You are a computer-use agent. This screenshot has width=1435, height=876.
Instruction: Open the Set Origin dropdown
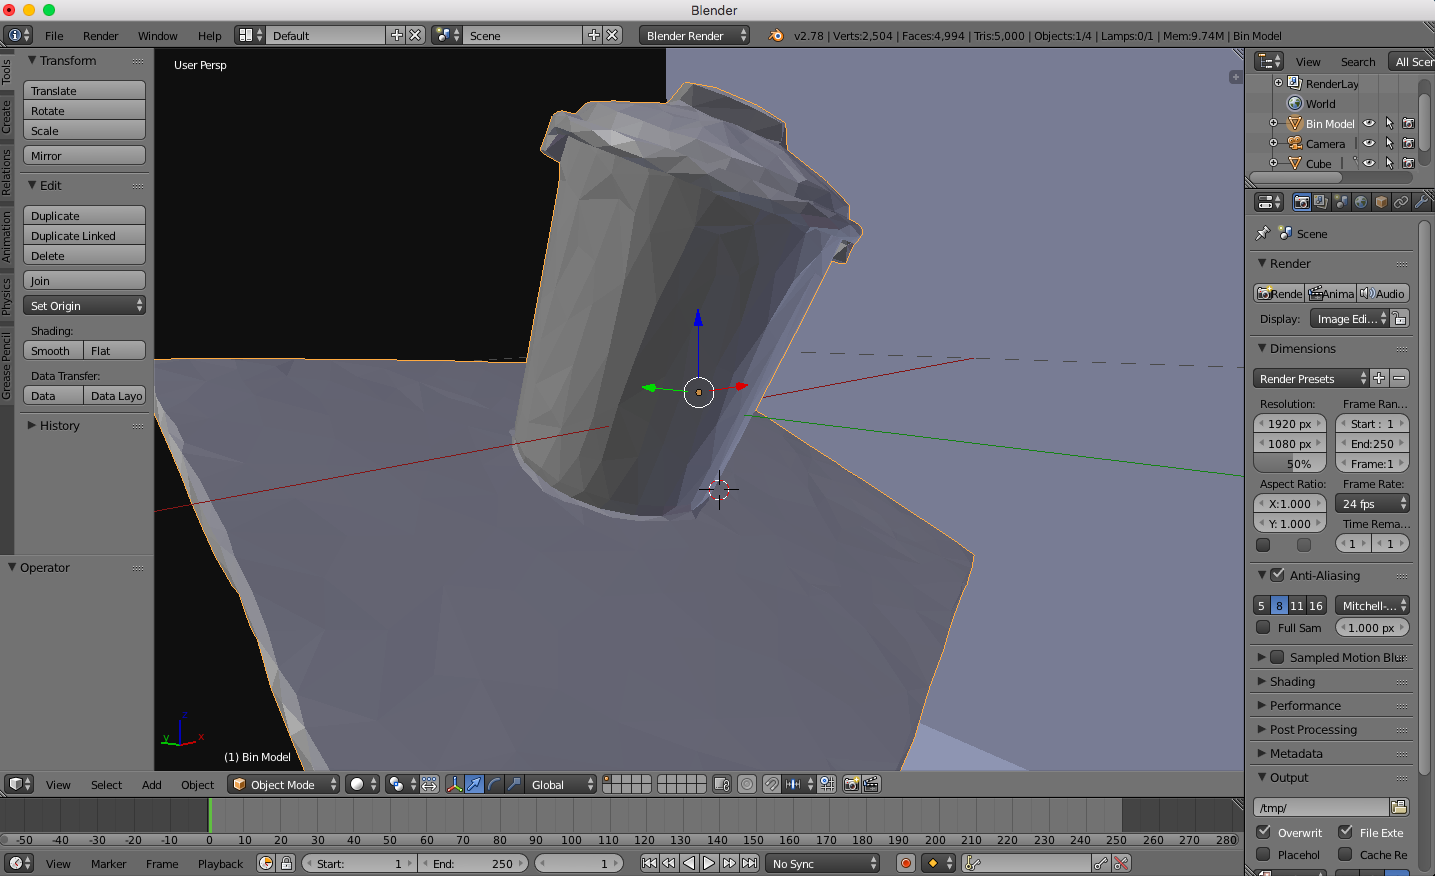(85, 306)
